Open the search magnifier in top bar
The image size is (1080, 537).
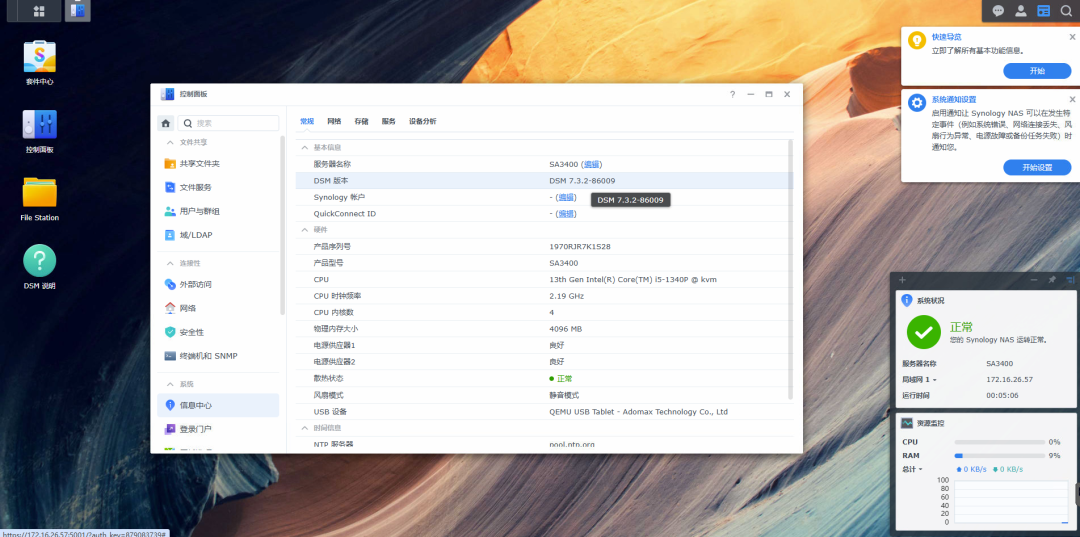(x=1066, y=11)
